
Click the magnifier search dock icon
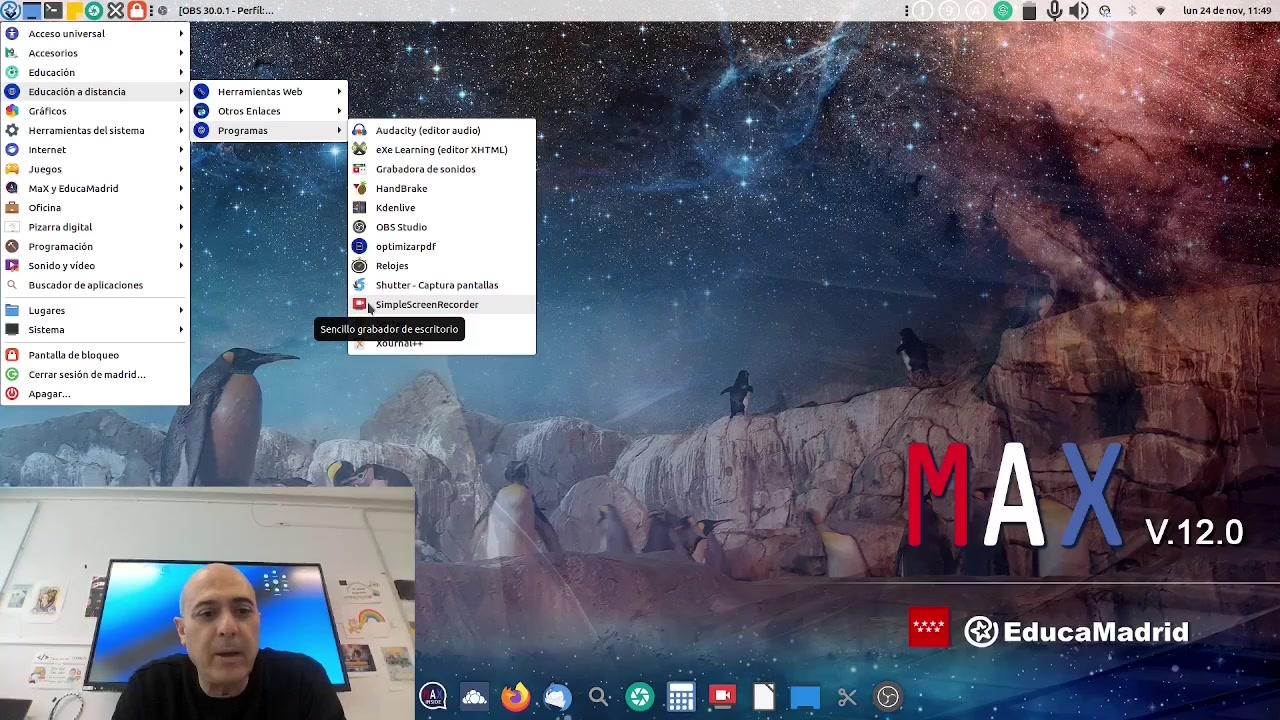pos(599,697)
